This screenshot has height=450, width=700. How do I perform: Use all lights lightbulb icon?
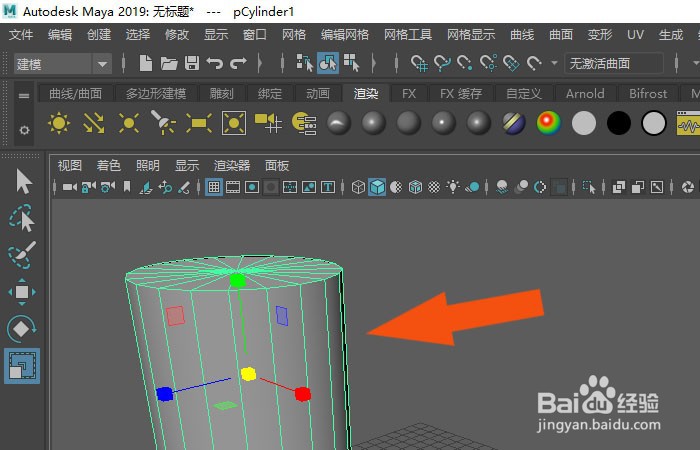tap(453, 187)
